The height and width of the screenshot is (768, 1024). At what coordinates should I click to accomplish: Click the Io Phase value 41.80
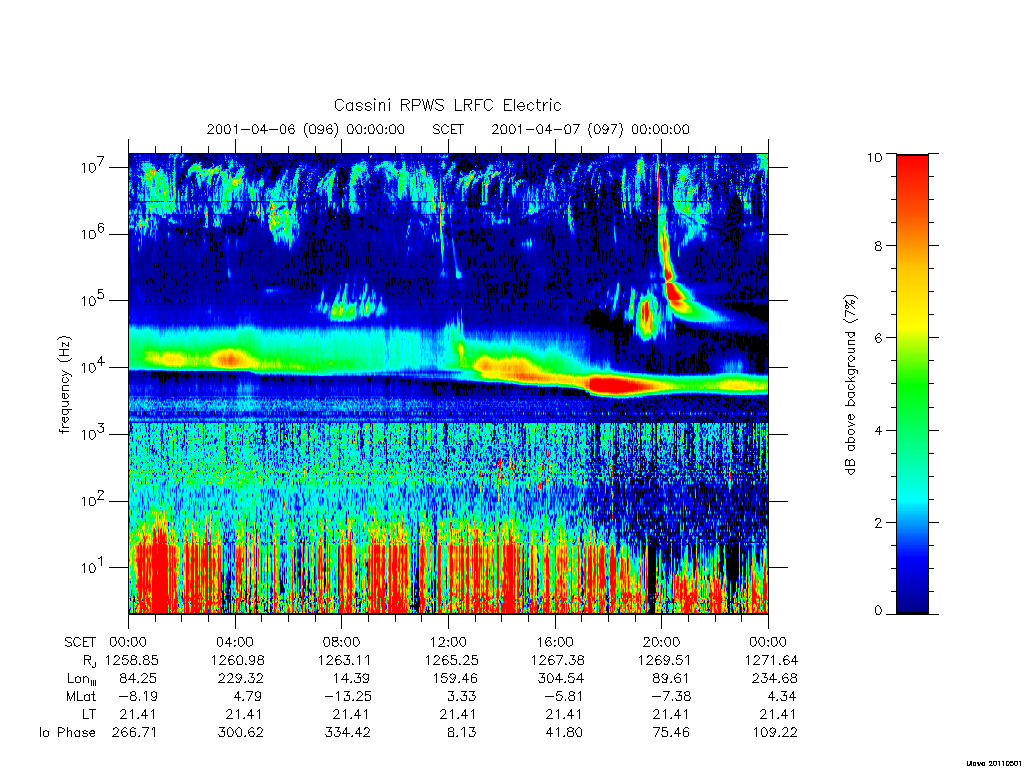(x=564, y=733)
